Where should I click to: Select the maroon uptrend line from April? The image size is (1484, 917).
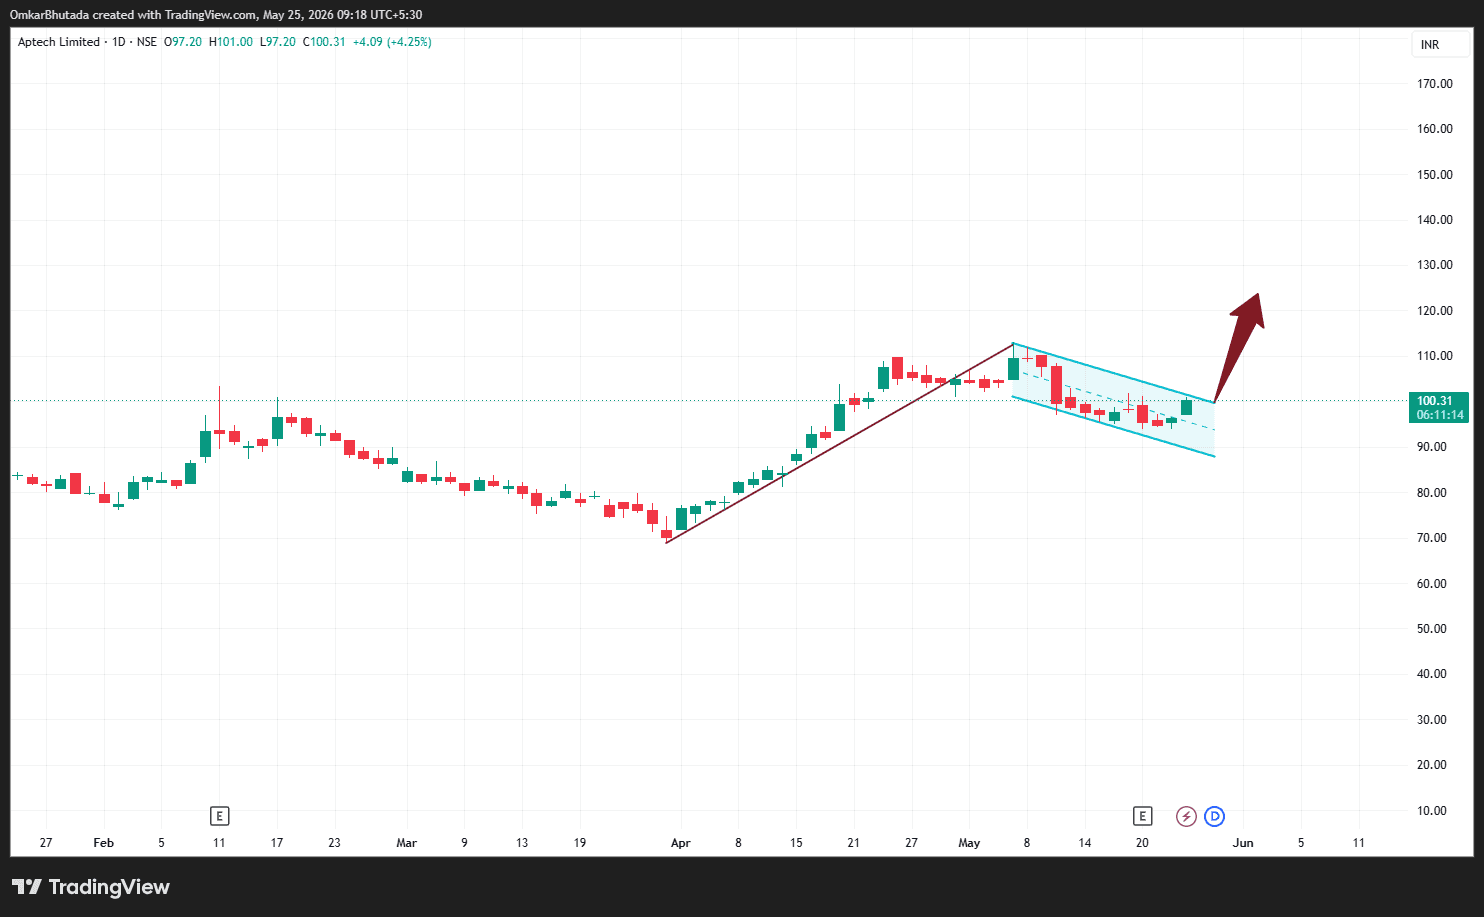(x=839, y=443)
